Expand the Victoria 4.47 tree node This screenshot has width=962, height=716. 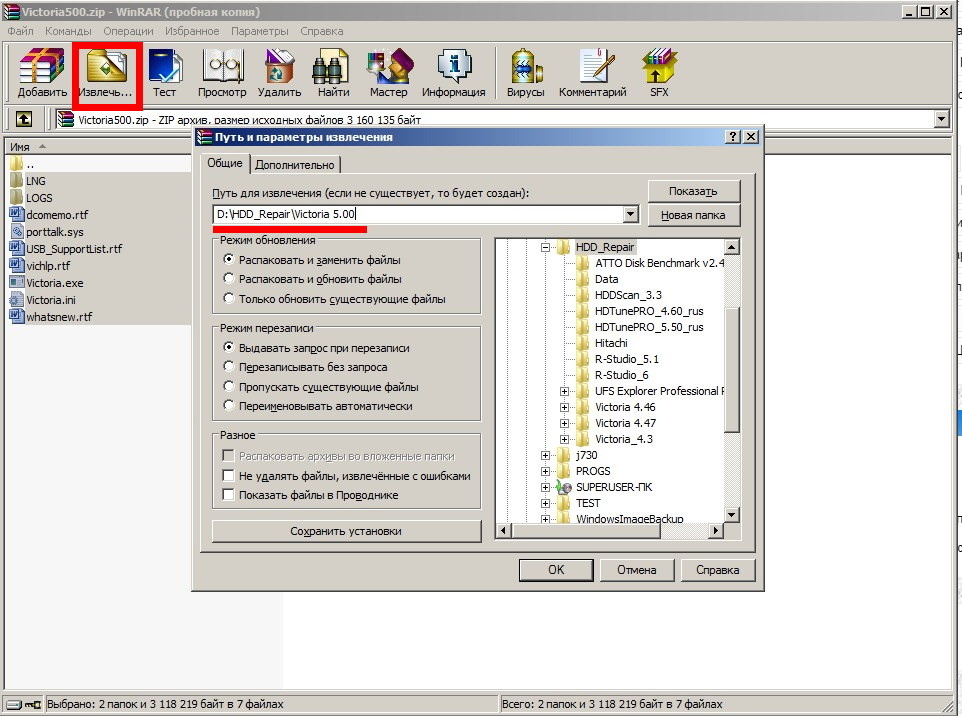coord(564,423)
